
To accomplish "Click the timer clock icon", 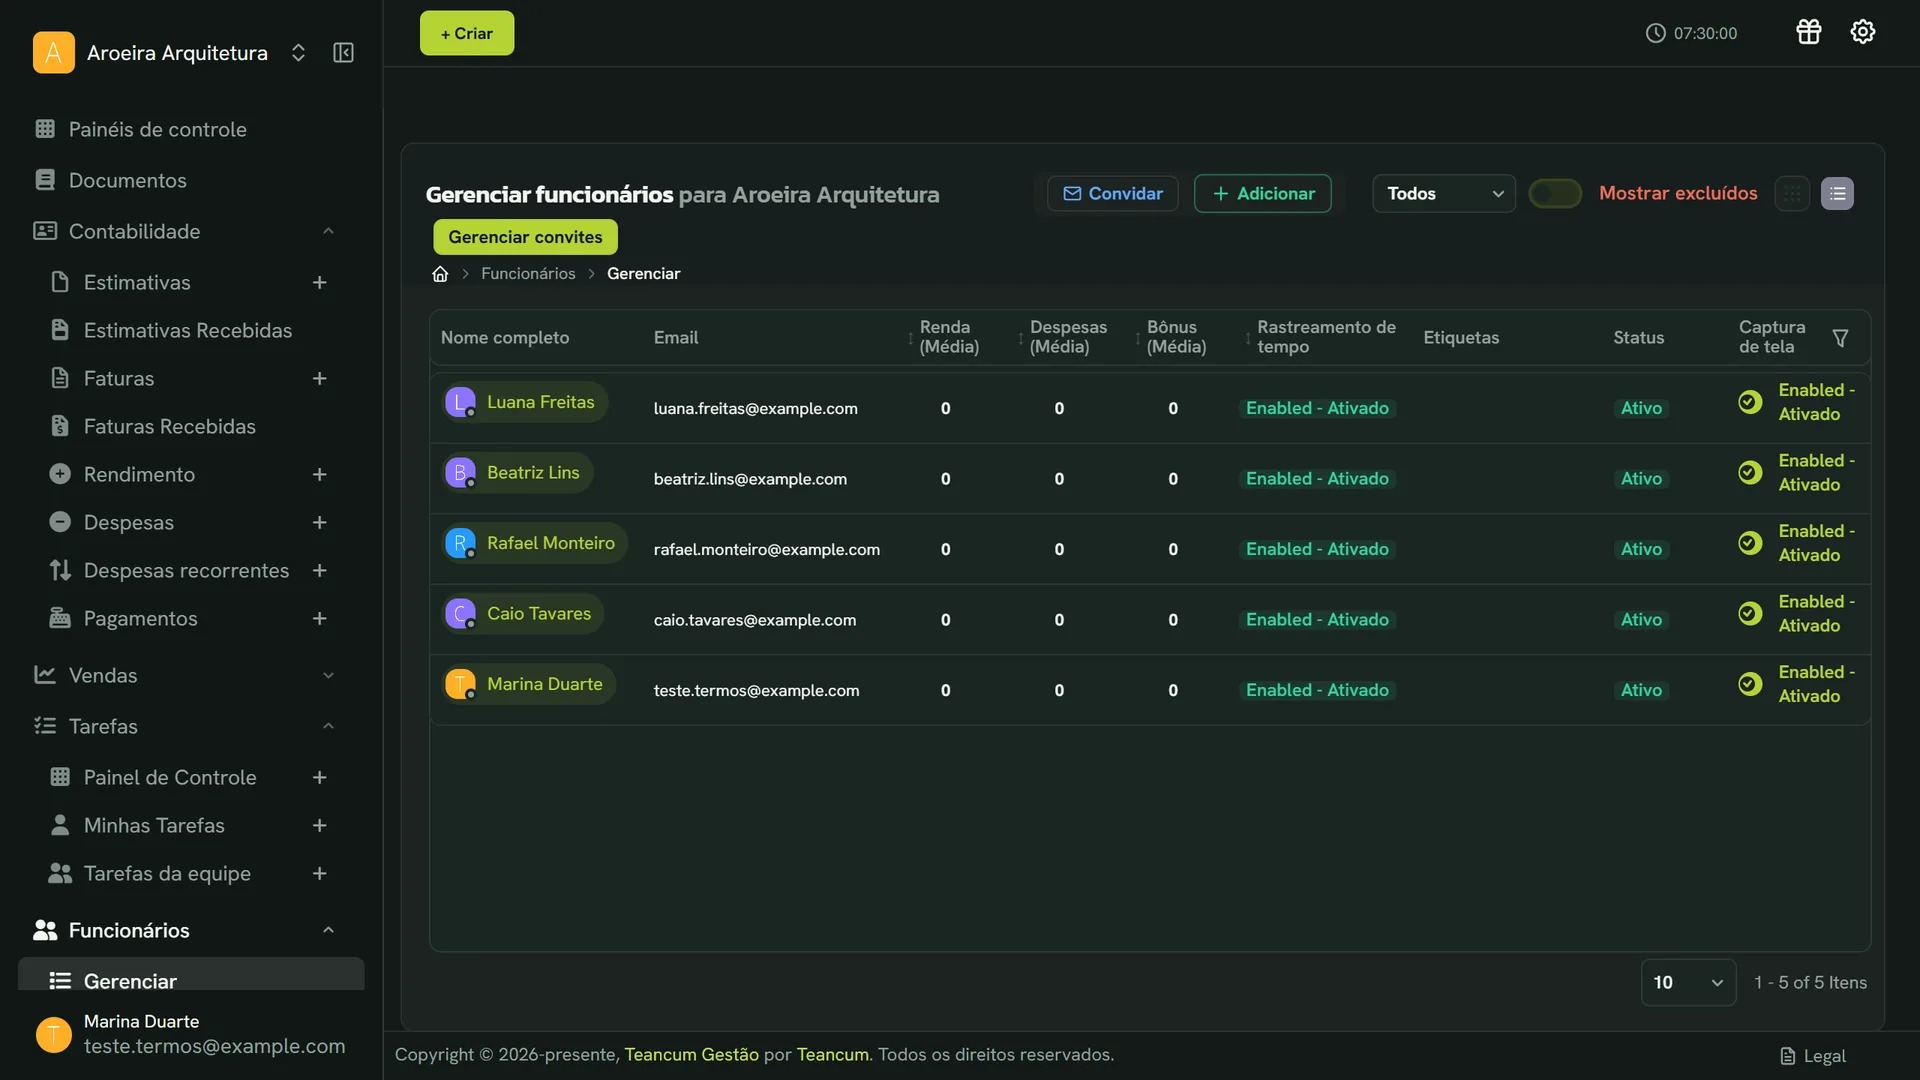I will pyautogui.click(x=1655, y=33).
